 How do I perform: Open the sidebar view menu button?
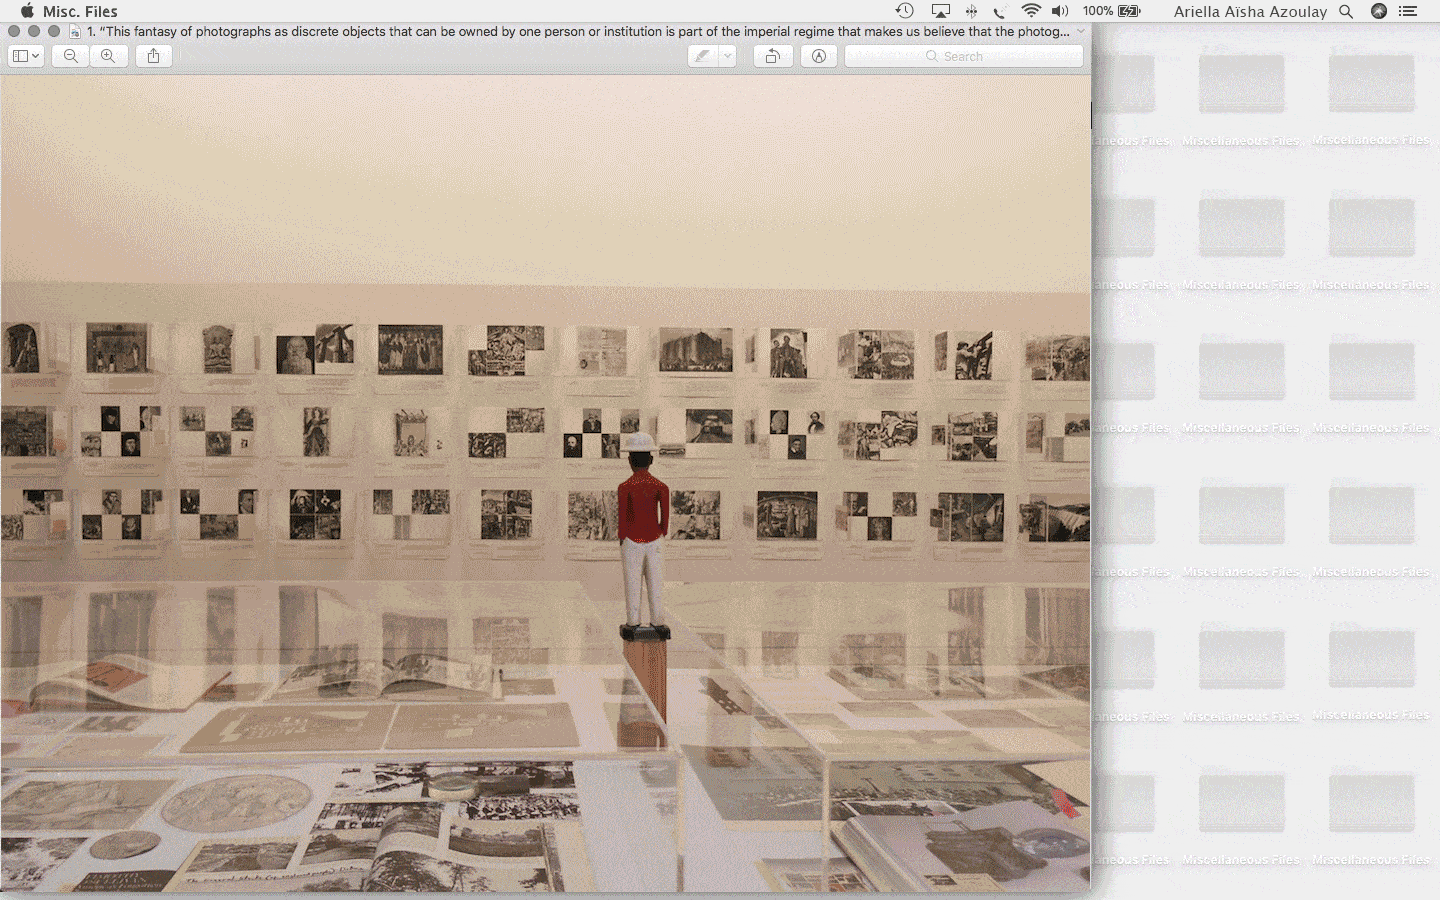[25, 56]
